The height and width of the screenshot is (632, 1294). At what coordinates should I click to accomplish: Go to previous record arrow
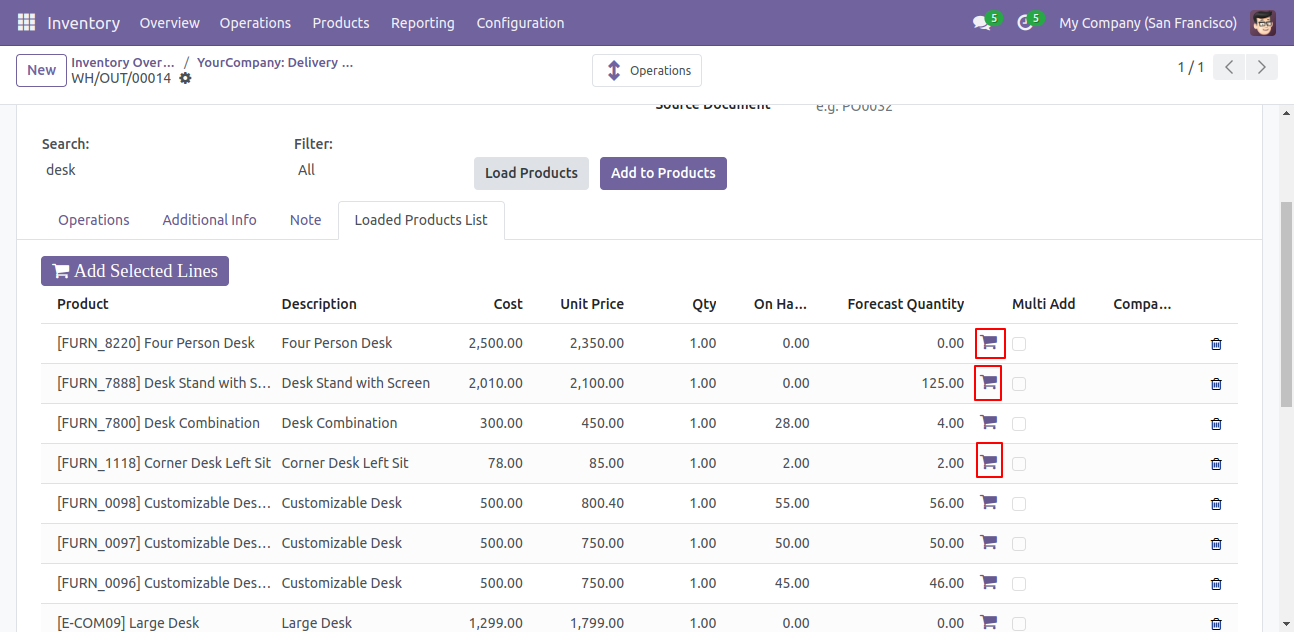click(x=1229, y=67)
